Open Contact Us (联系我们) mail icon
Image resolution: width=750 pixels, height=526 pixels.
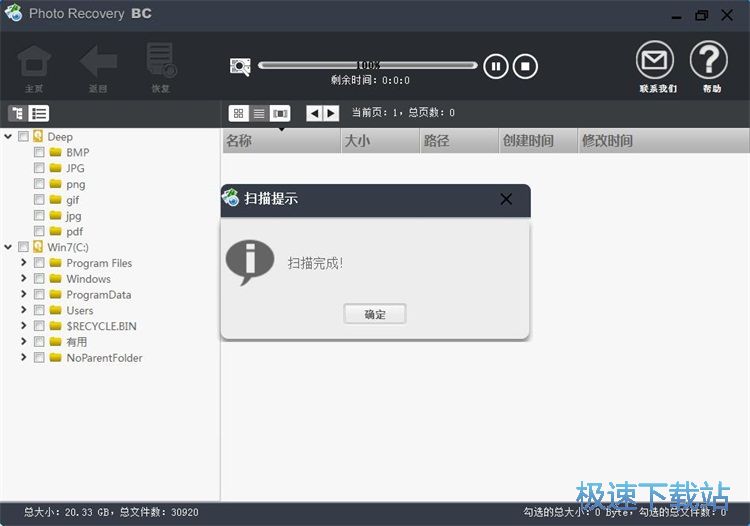coord(655,60)
